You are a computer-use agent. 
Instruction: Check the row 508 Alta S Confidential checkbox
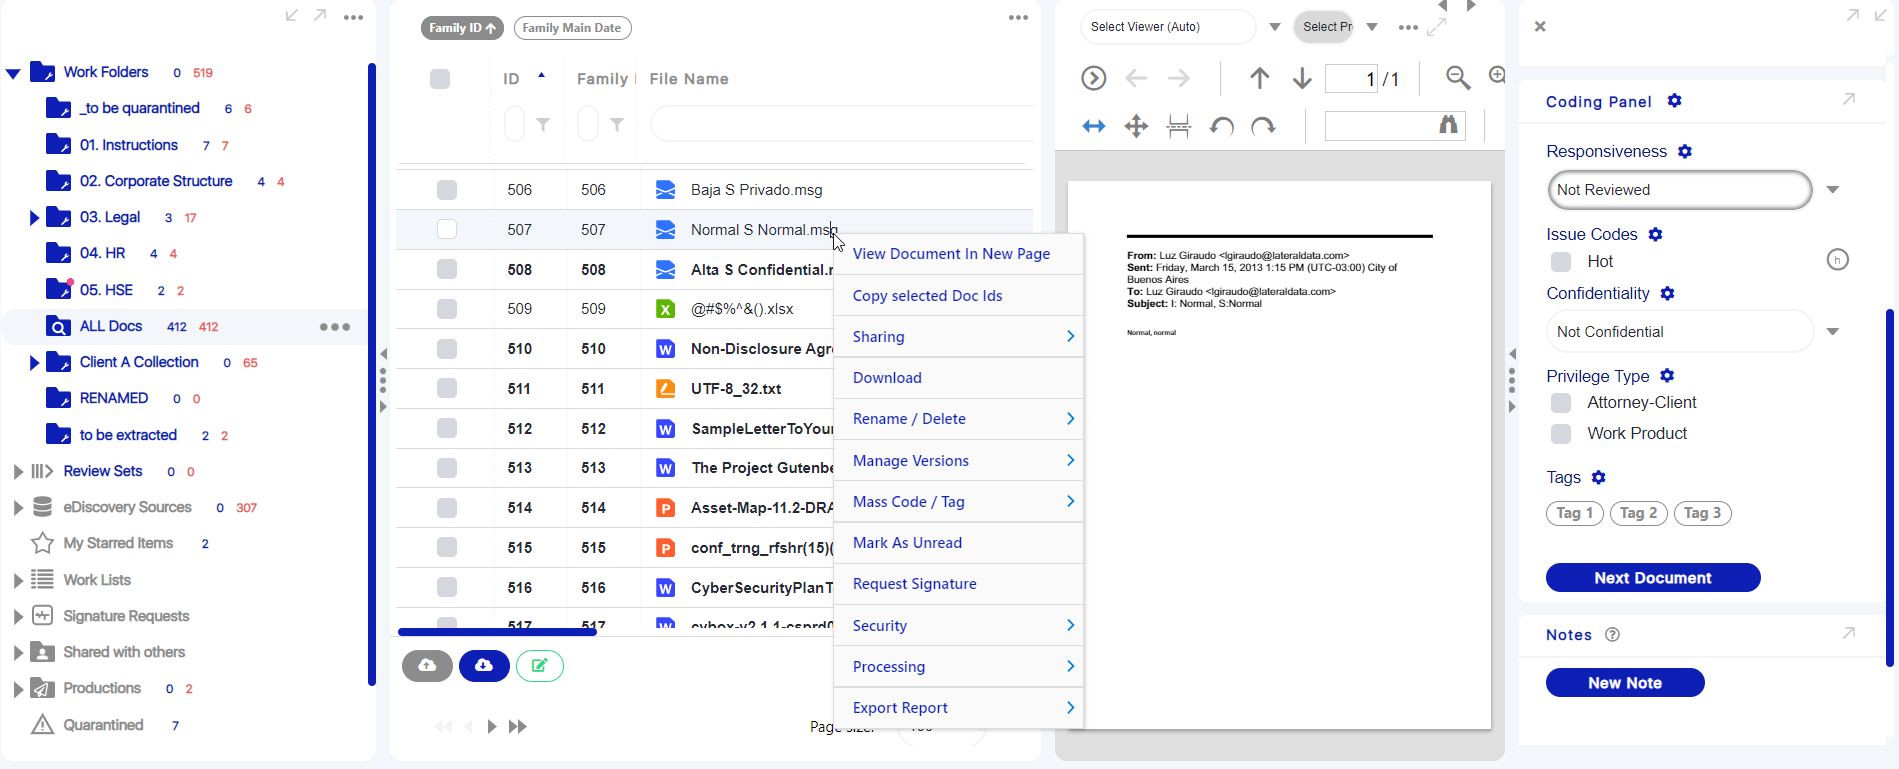point(447,270)
